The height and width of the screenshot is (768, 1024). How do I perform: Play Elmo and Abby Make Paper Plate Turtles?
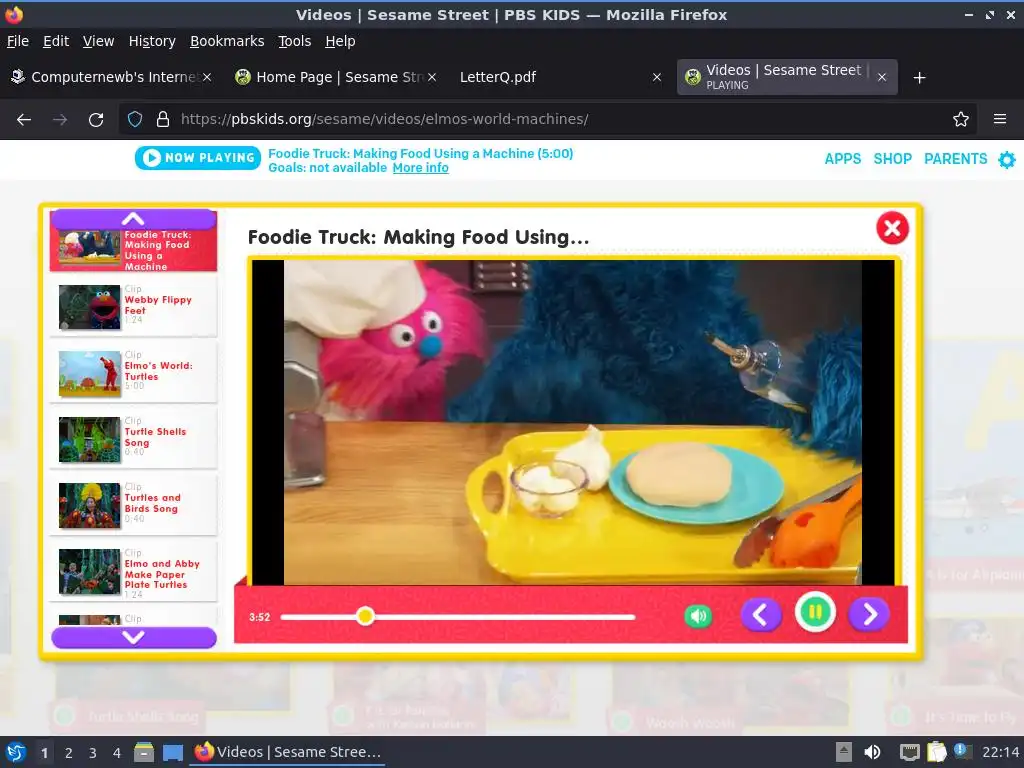pos(133,570)
